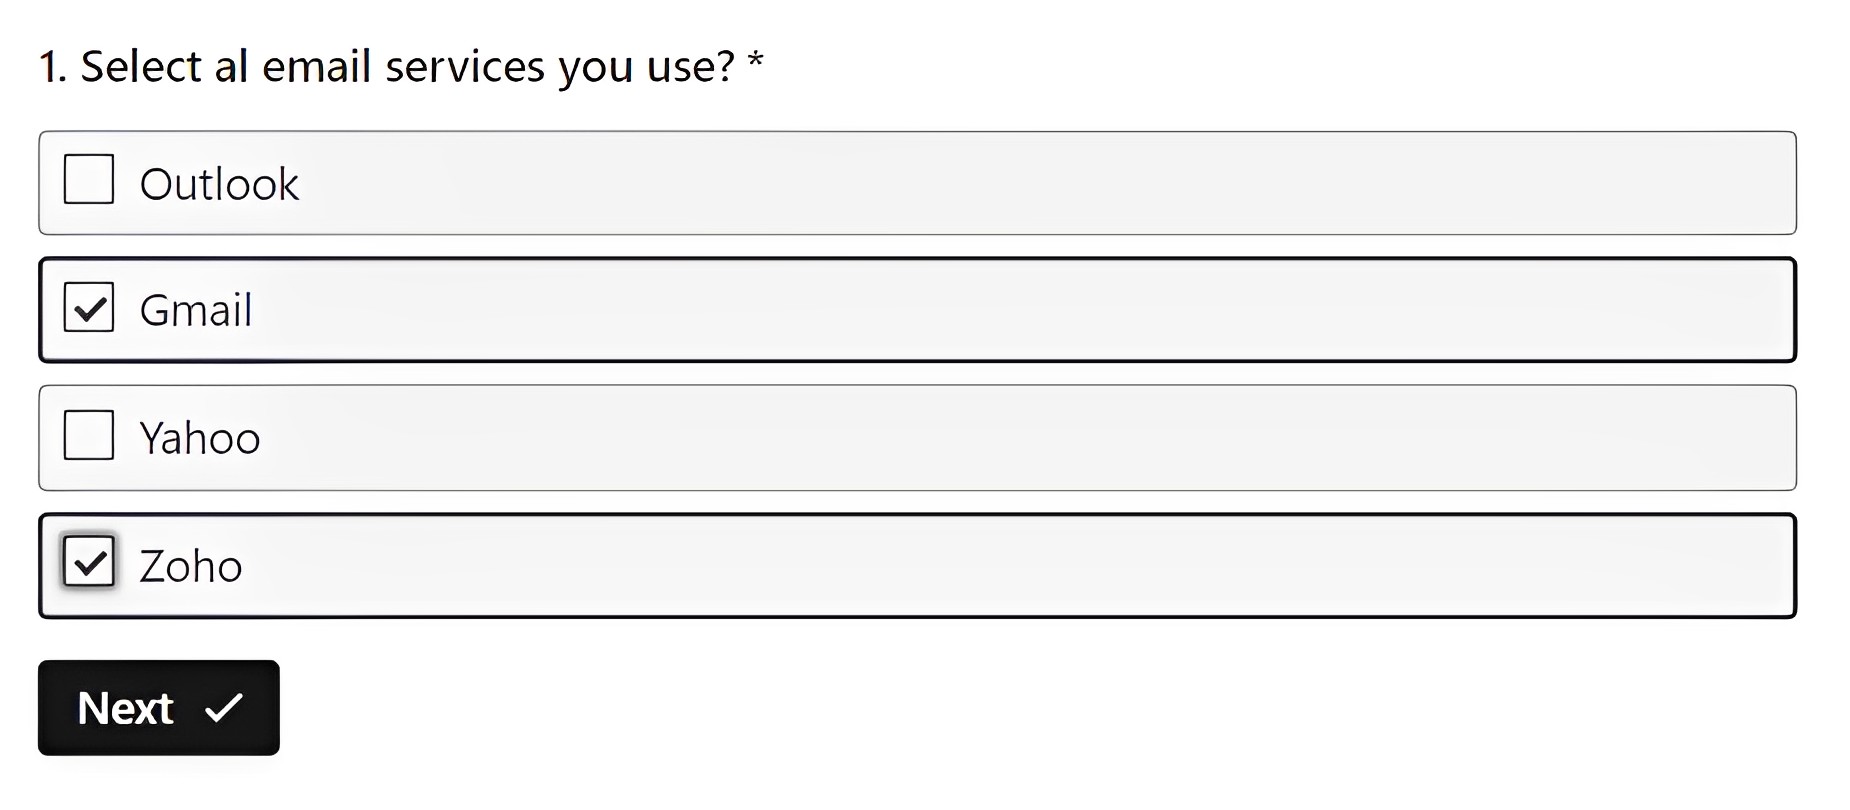Click the required asterisk next to the question
Viewport: 1850px width, 810px height.
click(756, 65)
